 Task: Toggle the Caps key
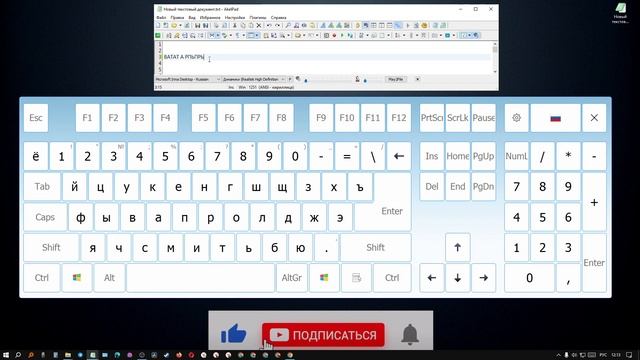point(45,217)
